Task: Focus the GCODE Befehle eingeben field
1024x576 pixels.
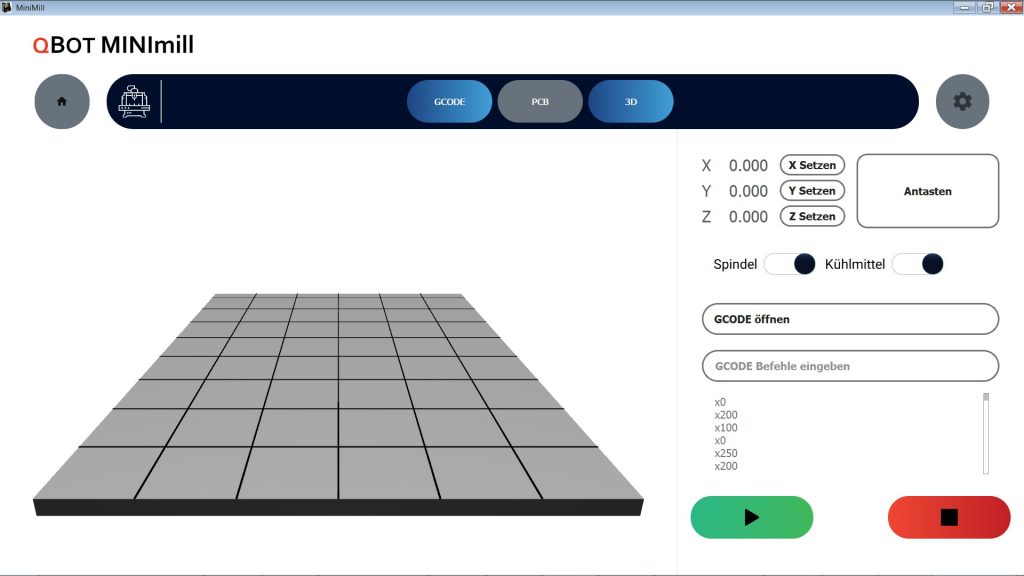Action: (x=850, y=366)
